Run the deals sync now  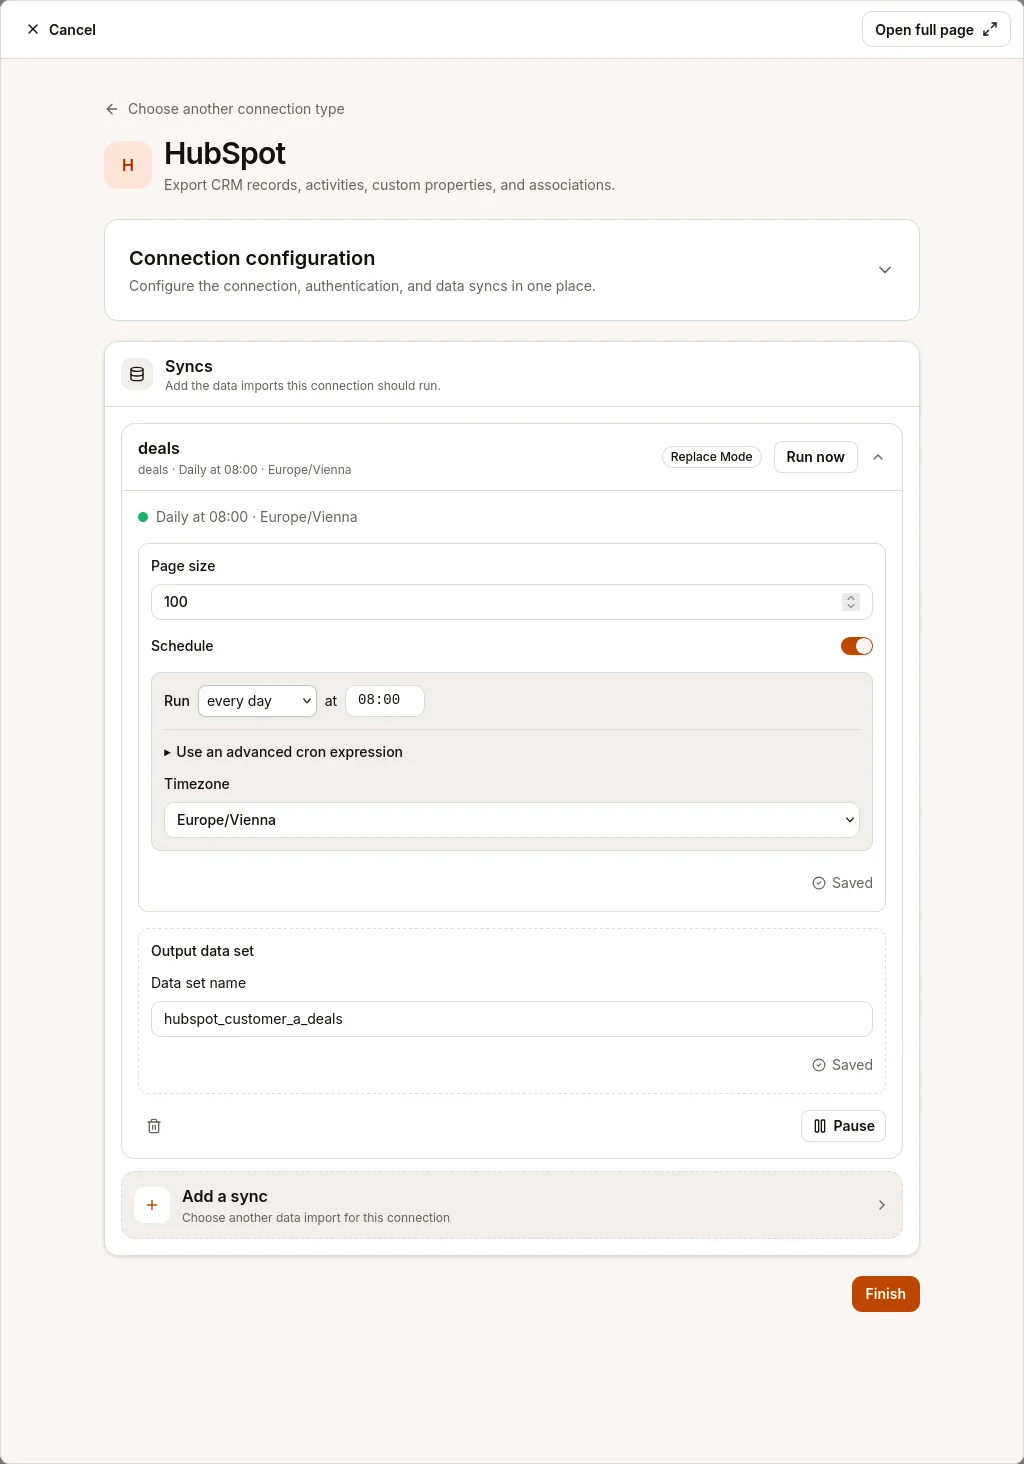coord(816,457)
